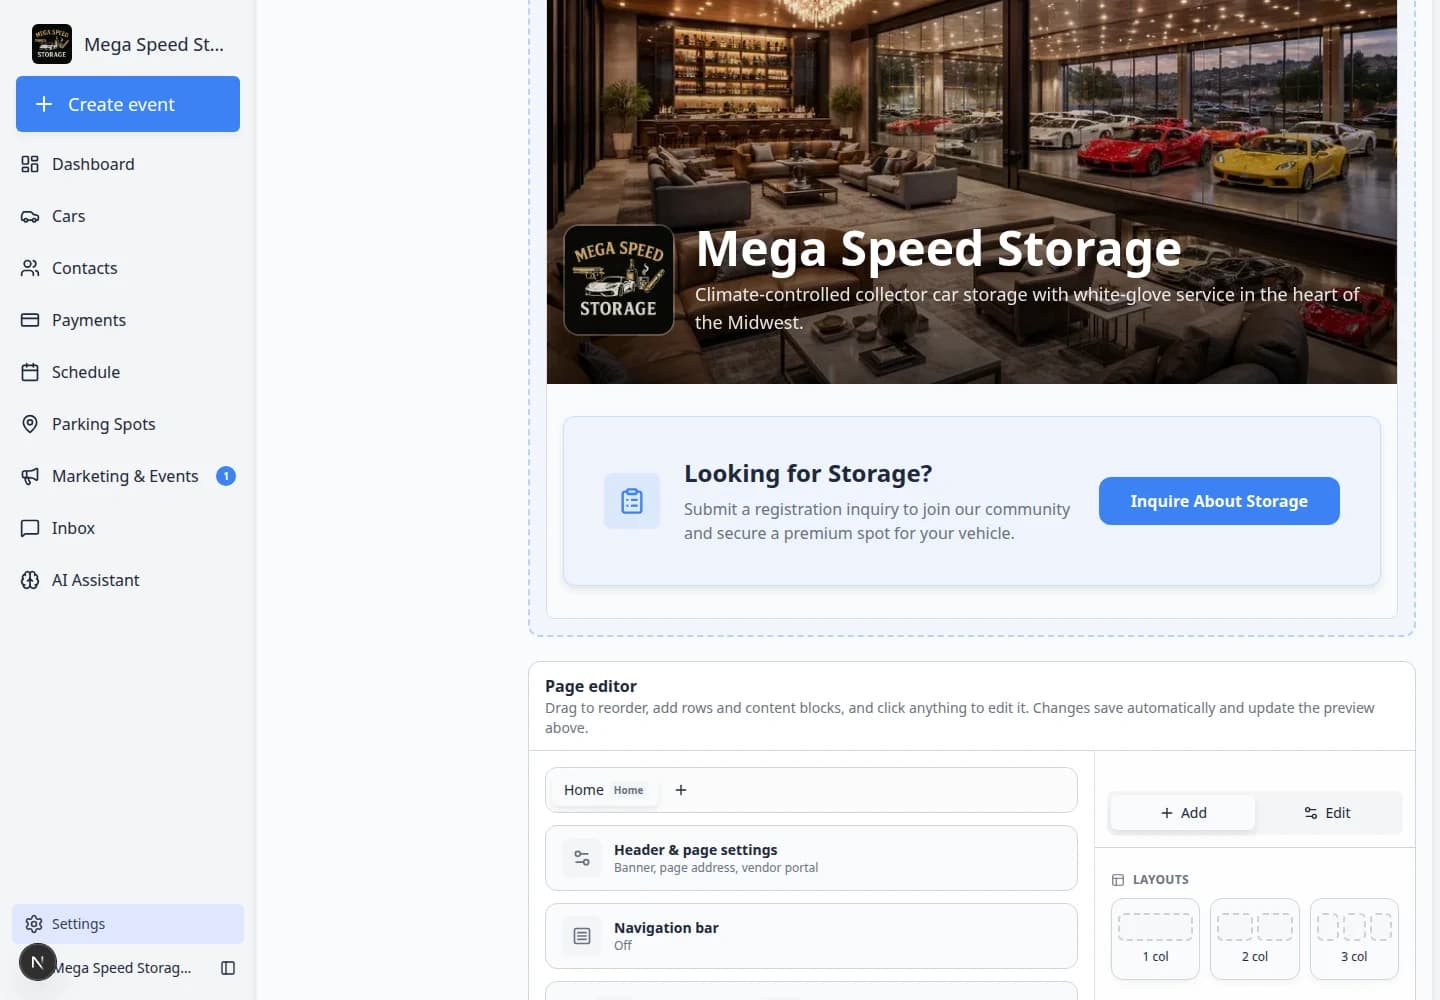
Task: Click the Cars car icon
Action: (30, 216)
